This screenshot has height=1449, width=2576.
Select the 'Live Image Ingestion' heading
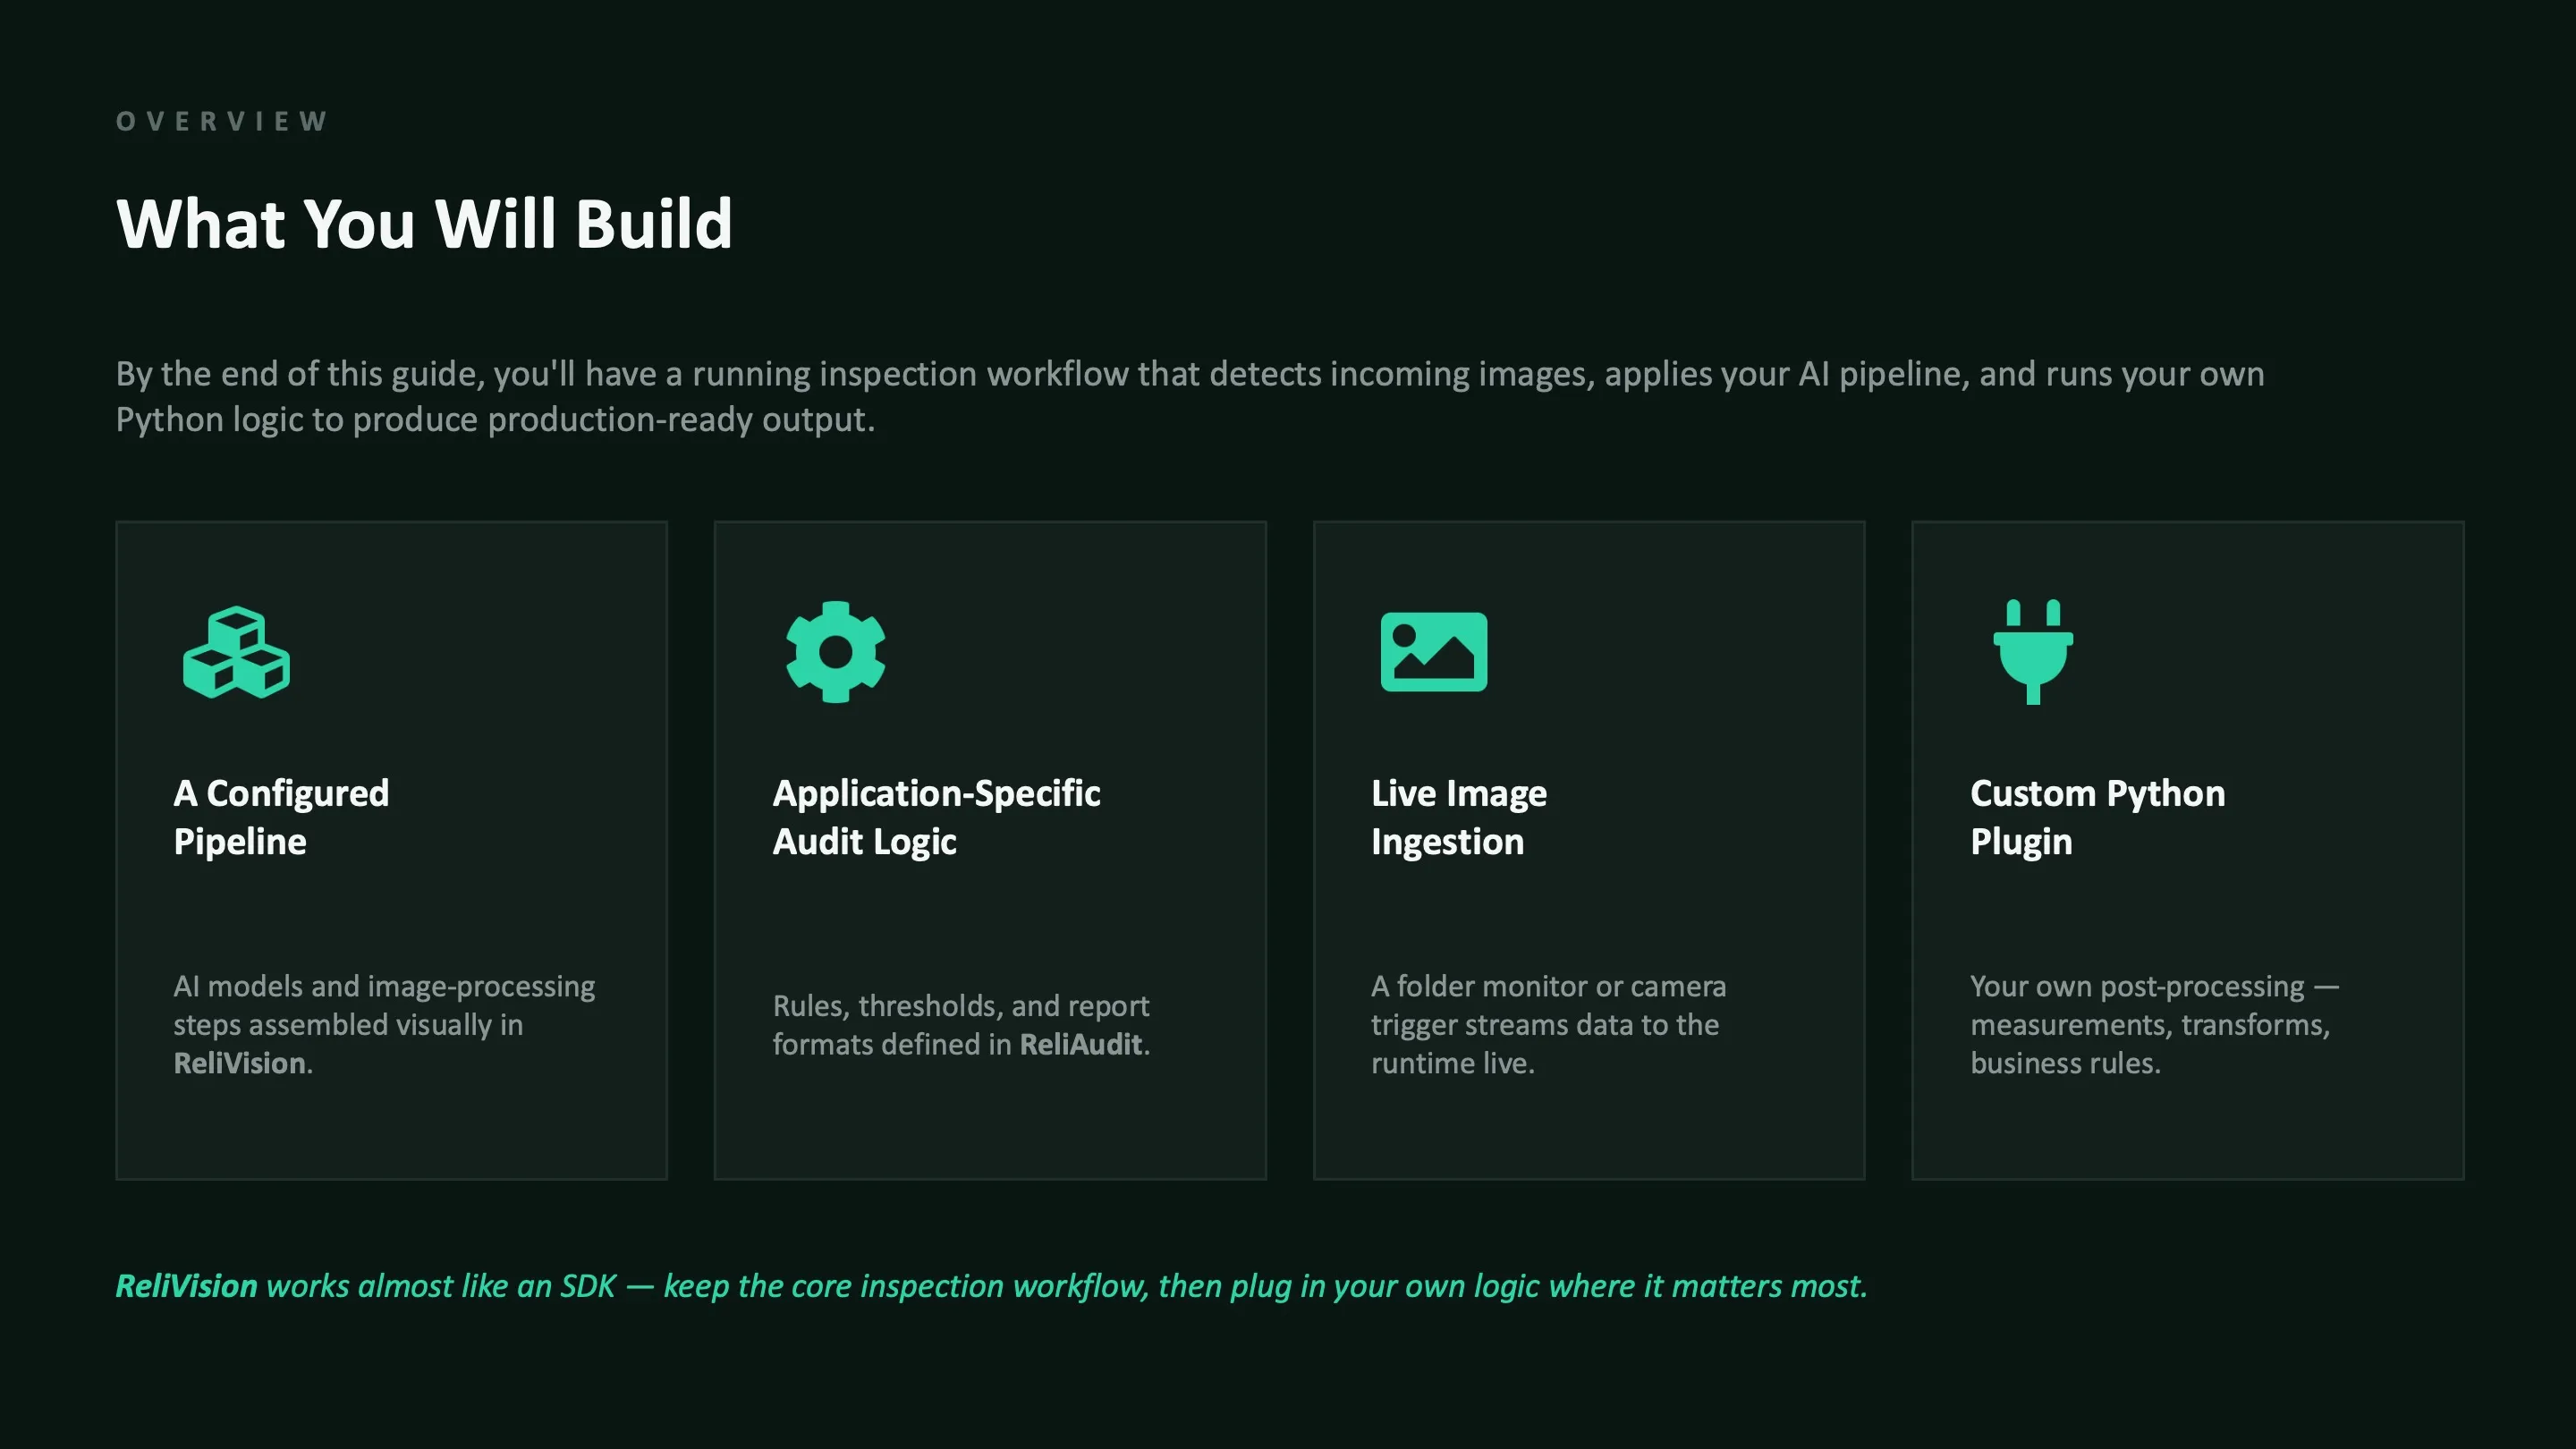coord(1459,817)
